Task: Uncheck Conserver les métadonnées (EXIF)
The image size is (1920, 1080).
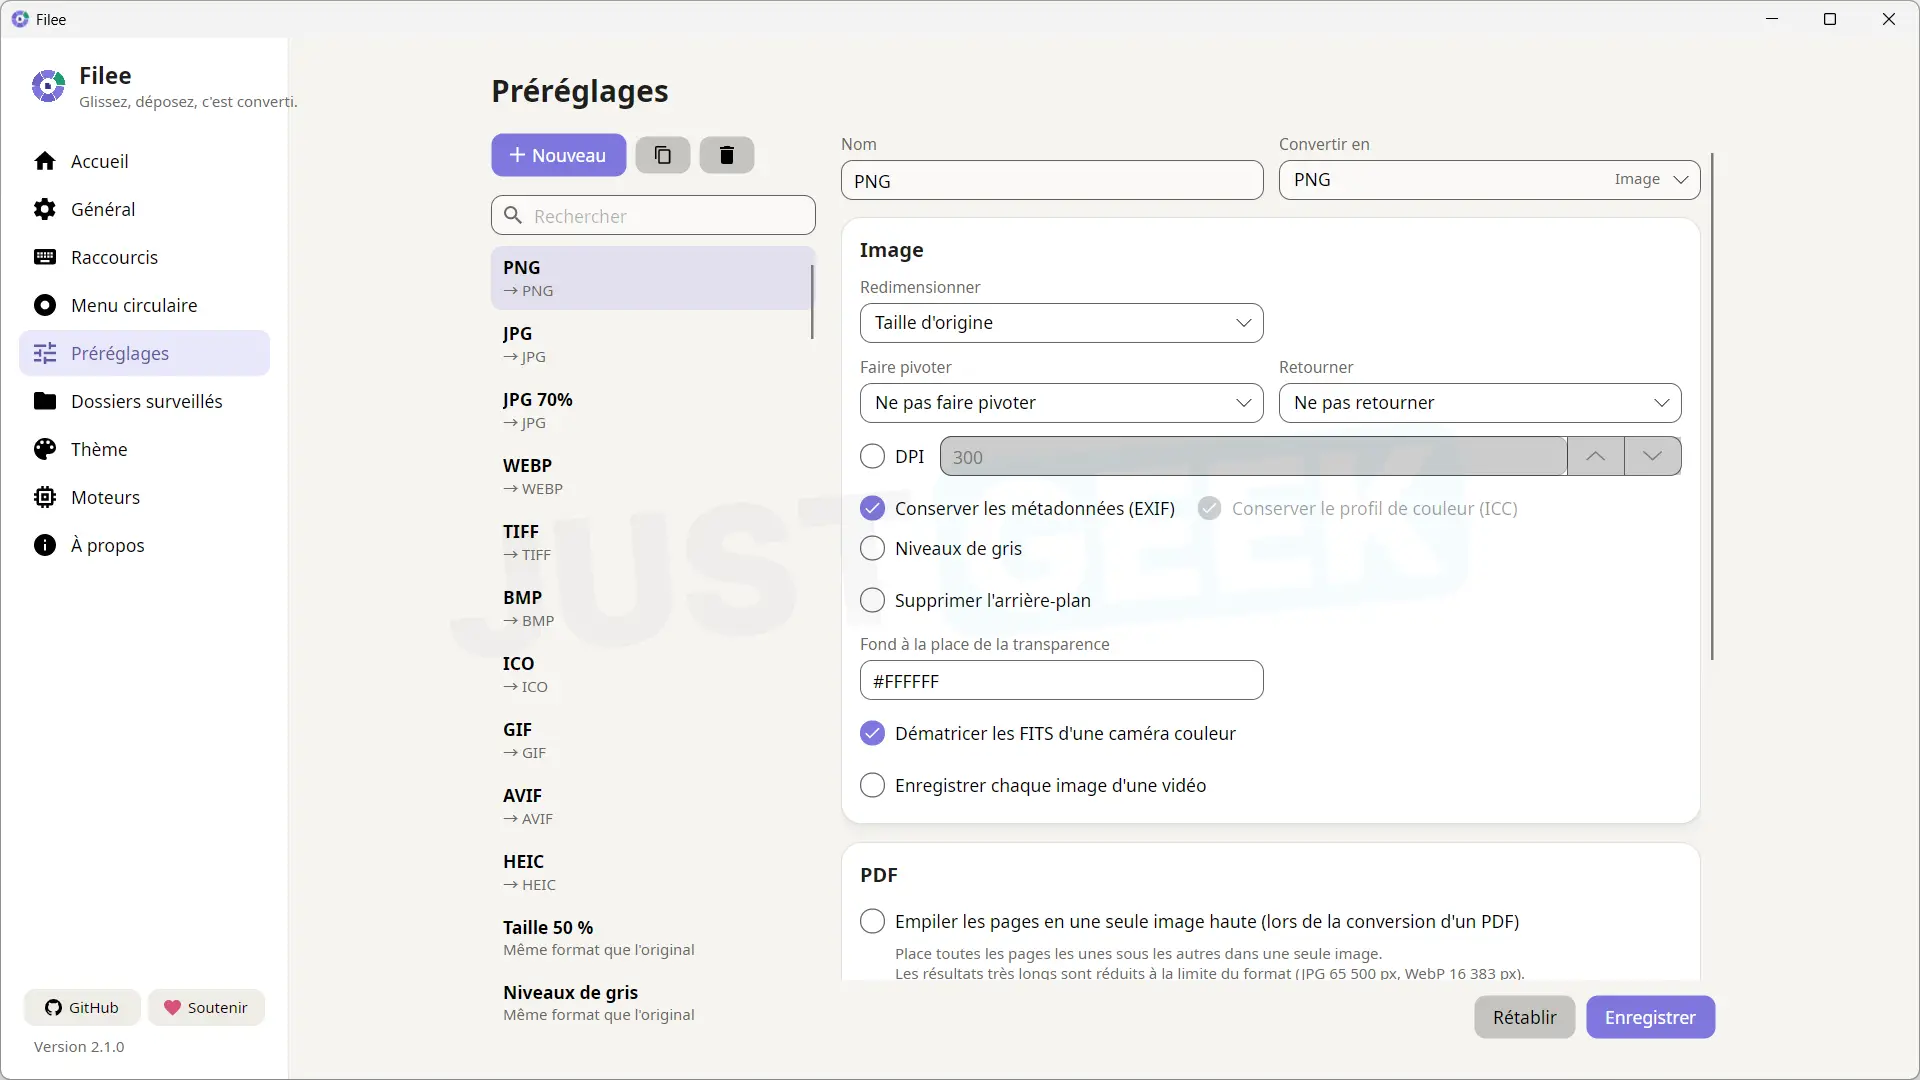Action: pyautogui.click(x=872, y=508)
